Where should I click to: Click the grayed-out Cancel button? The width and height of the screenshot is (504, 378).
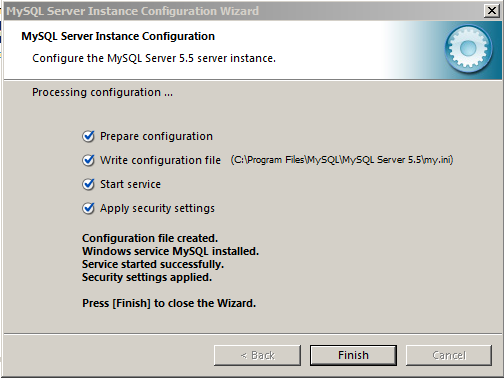click(449, 355)
